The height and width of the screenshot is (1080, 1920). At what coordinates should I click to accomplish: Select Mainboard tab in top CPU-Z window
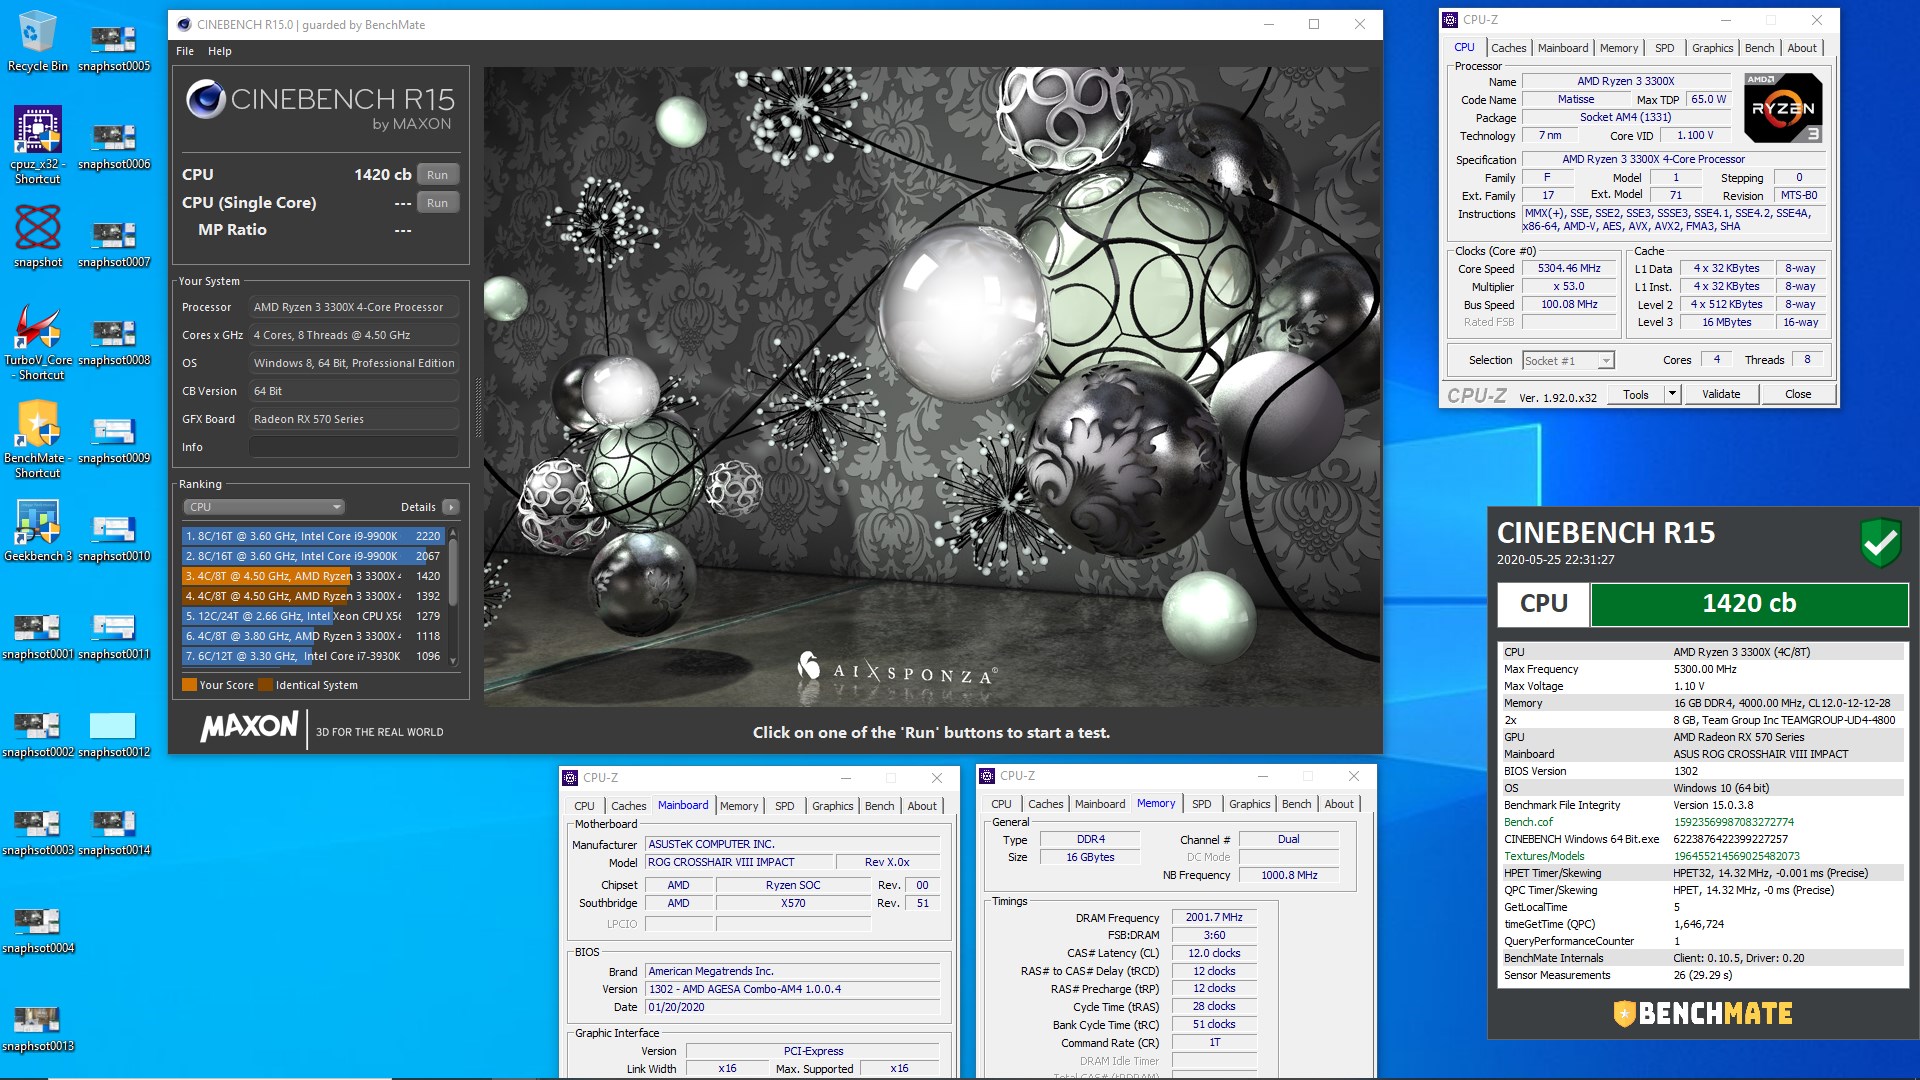pos(1562,48)
